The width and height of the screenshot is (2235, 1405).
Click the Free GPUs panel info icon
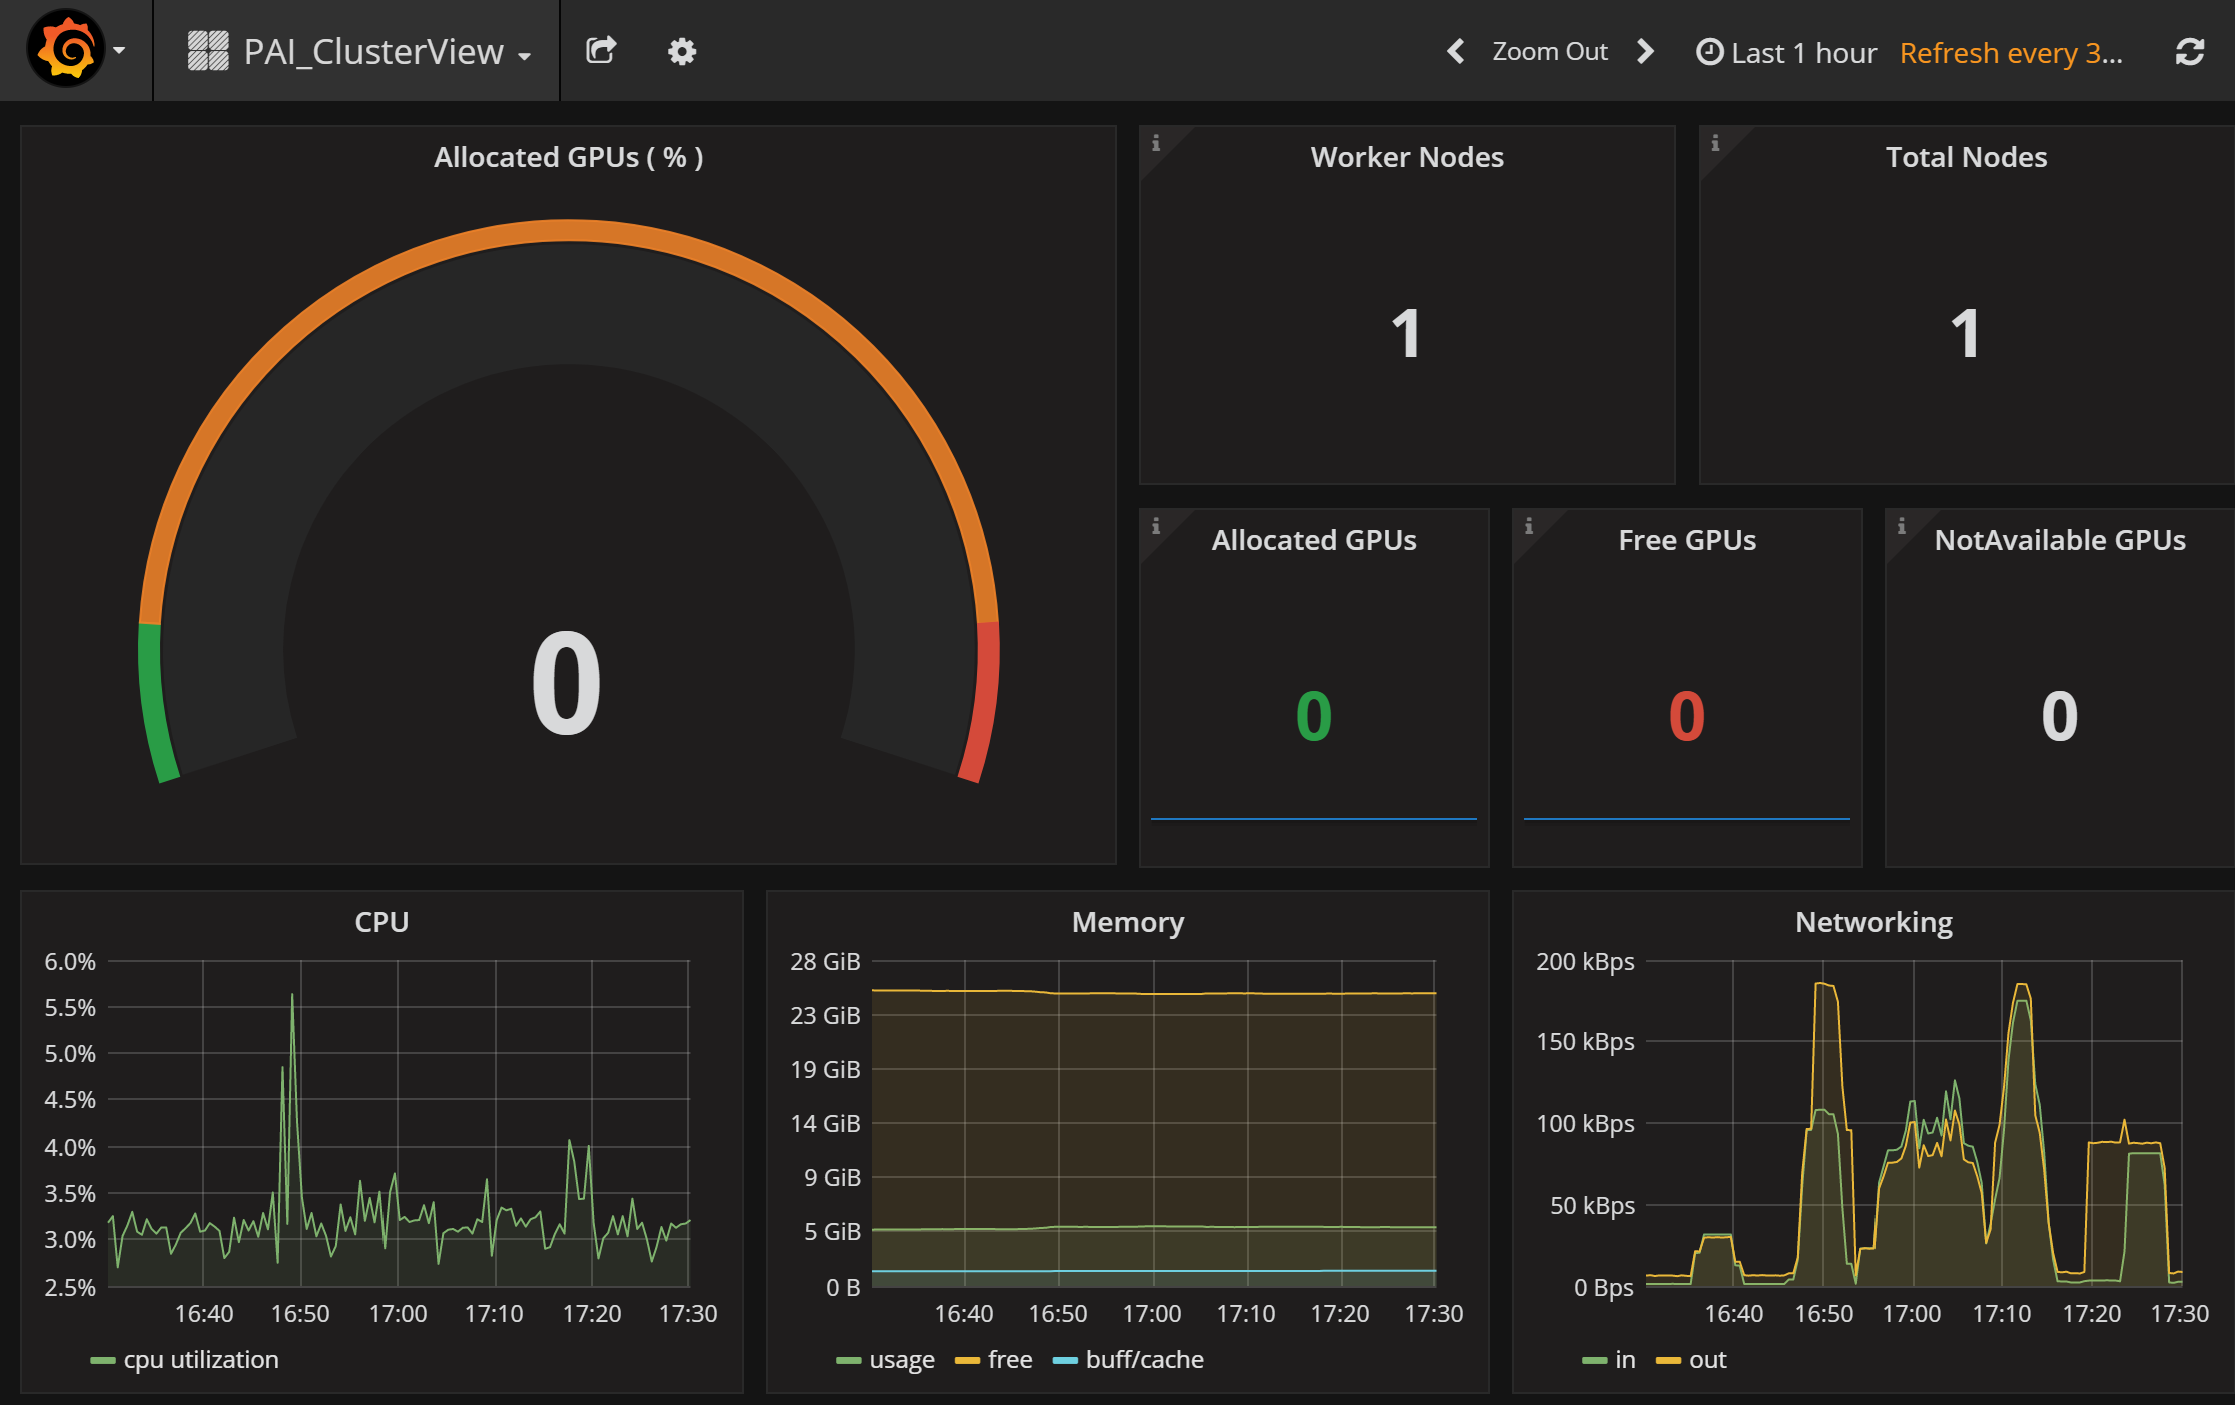[x=1529, y=526]
